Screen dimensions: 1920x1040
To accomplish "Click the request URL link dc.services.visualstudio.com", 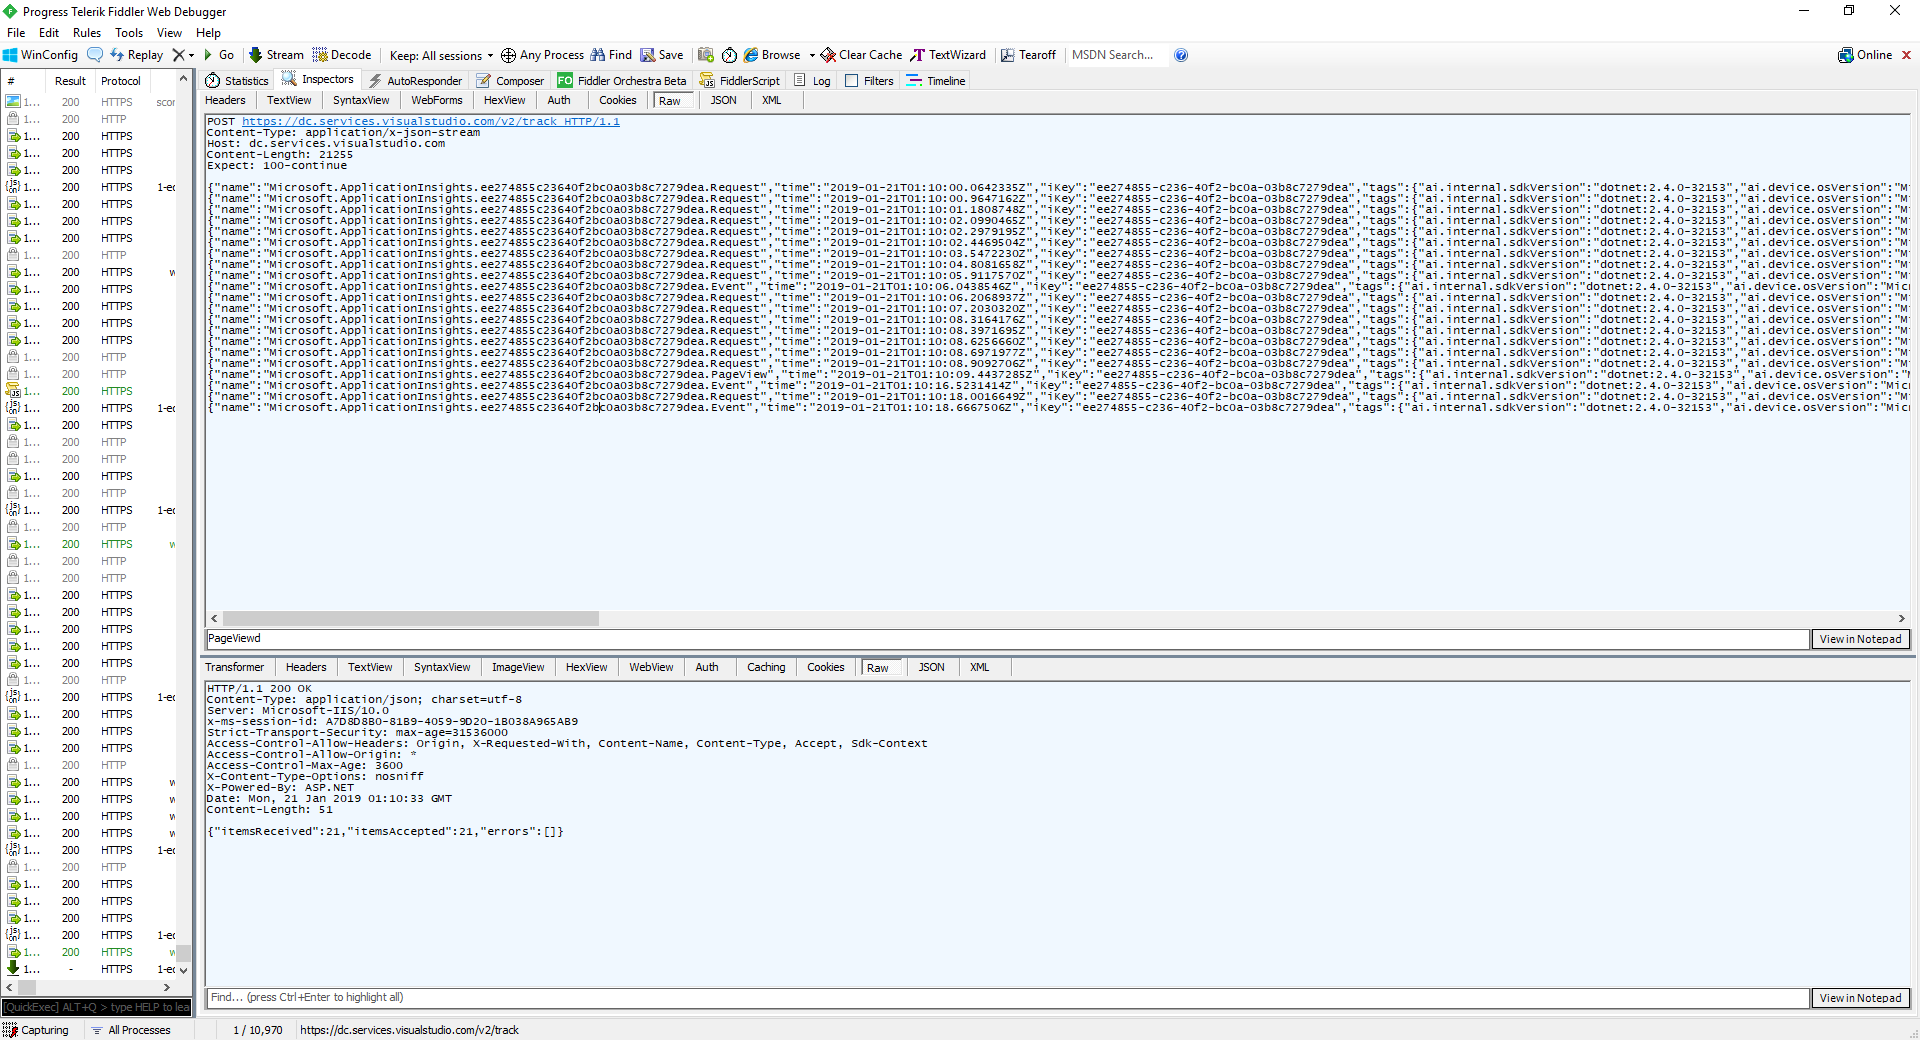I will (x=431, y=121).
